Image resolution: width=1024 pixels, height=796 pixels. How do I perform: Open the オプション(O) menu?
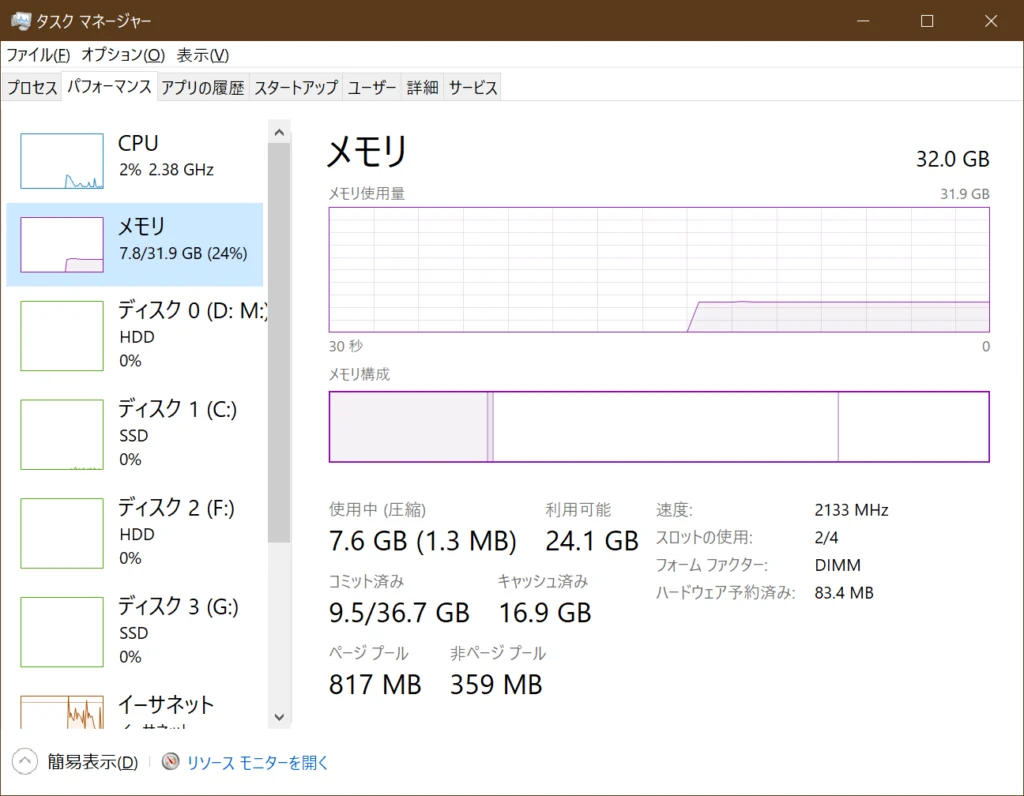(123, 55)
